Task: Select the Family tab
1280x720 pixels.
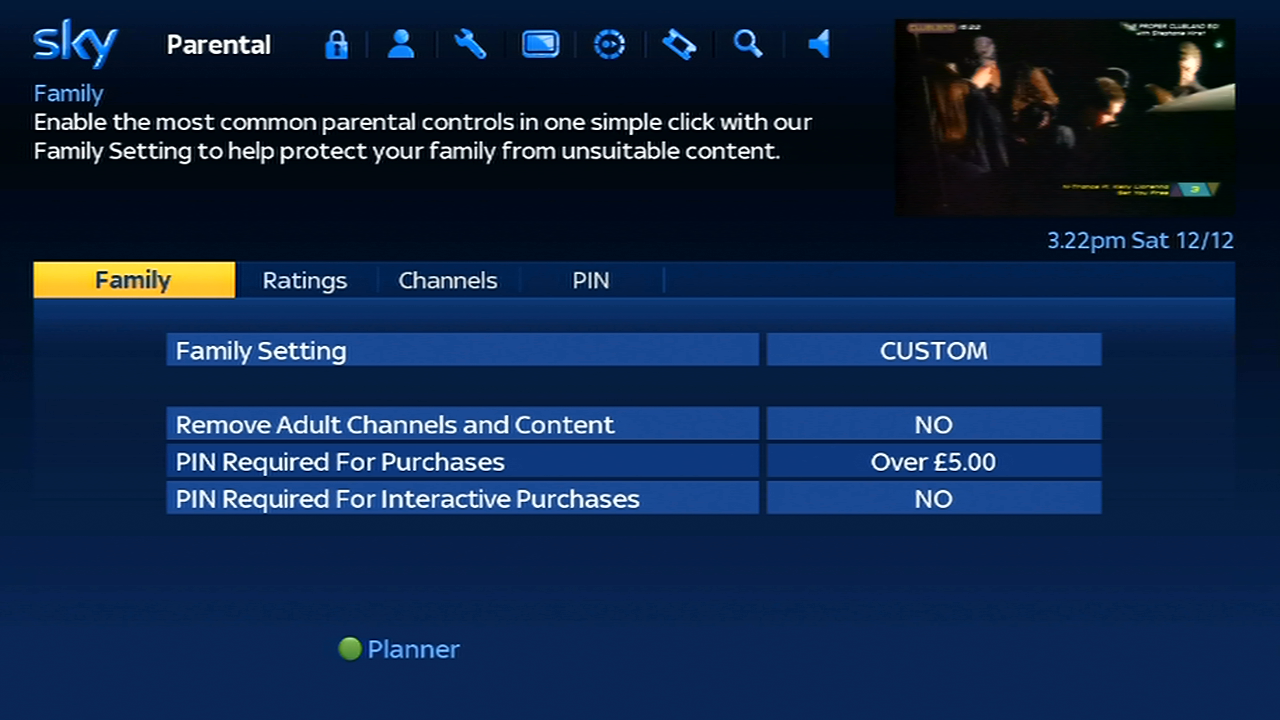Action: pos(134,281)
